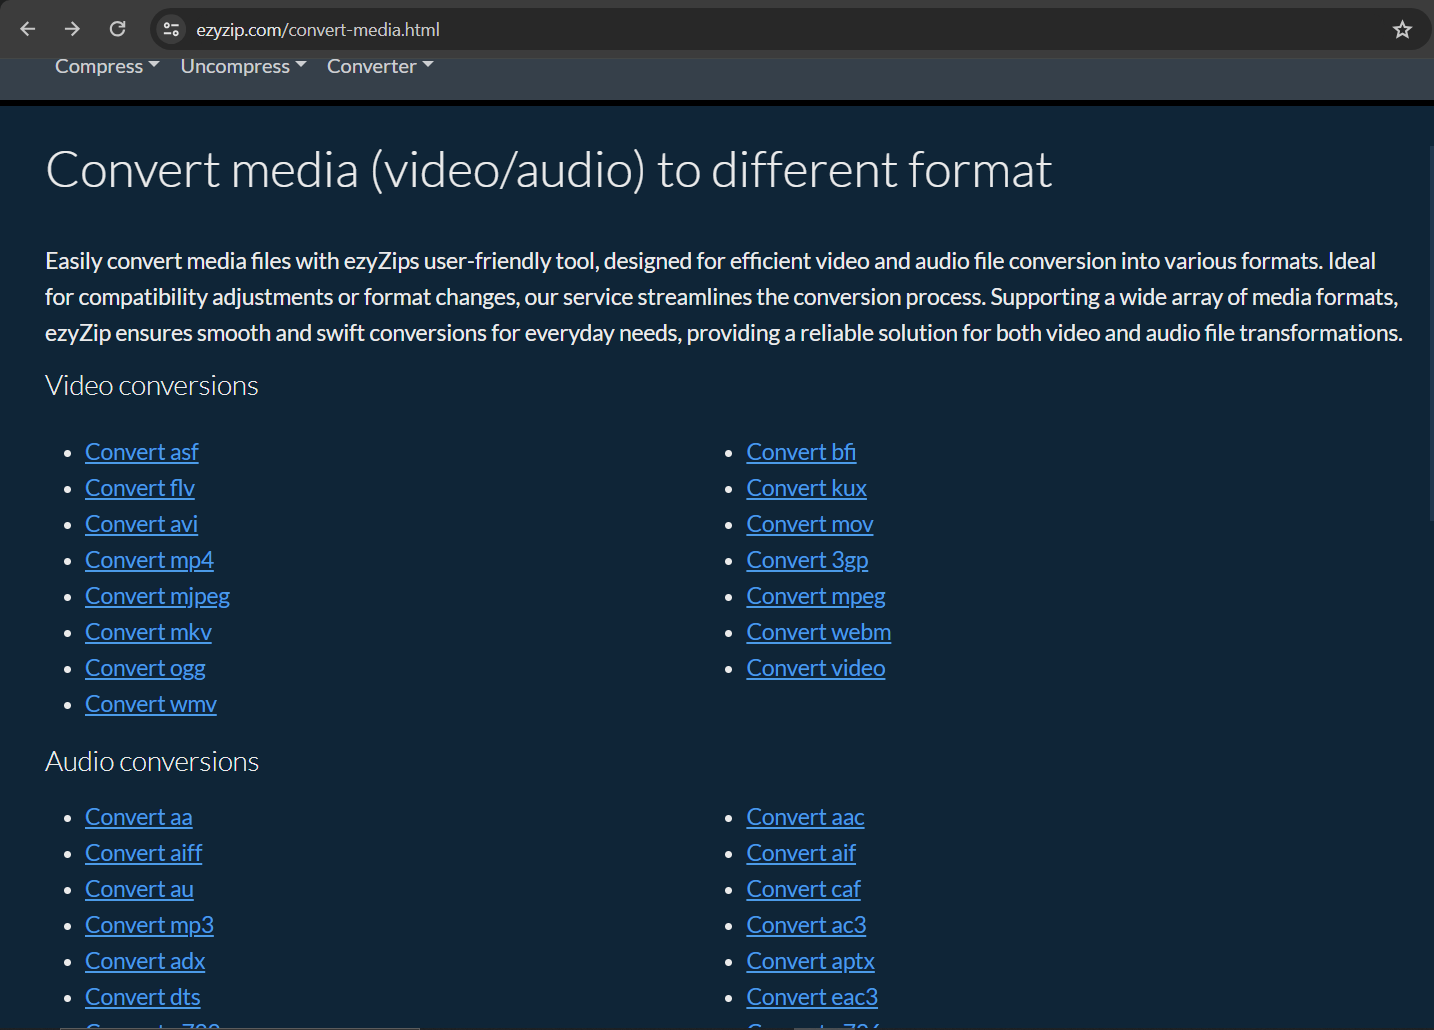Click the Convert wmv link

(x=150, y=704)
